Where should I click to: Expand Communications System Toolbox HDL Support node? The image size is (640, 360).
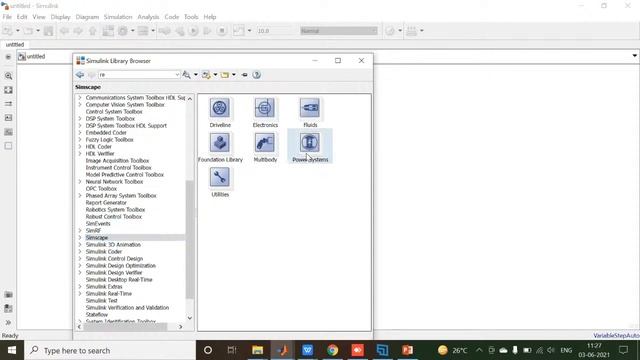pyautogui.click(x=80, y=98)
